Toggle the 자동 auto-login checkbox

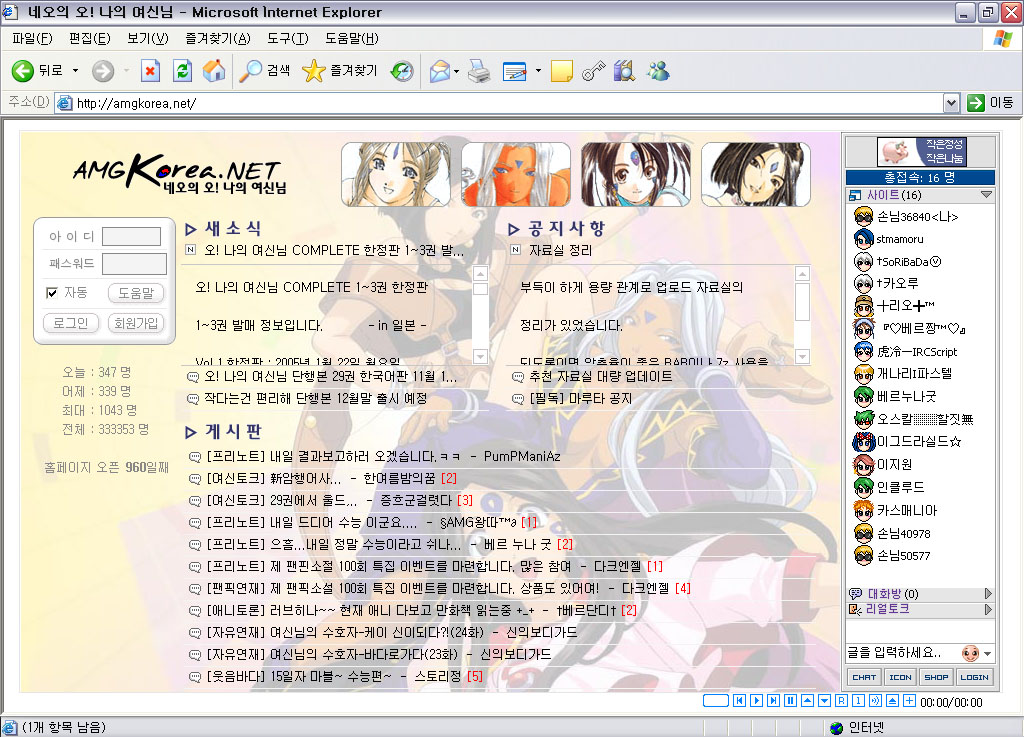tap(52, 292)
